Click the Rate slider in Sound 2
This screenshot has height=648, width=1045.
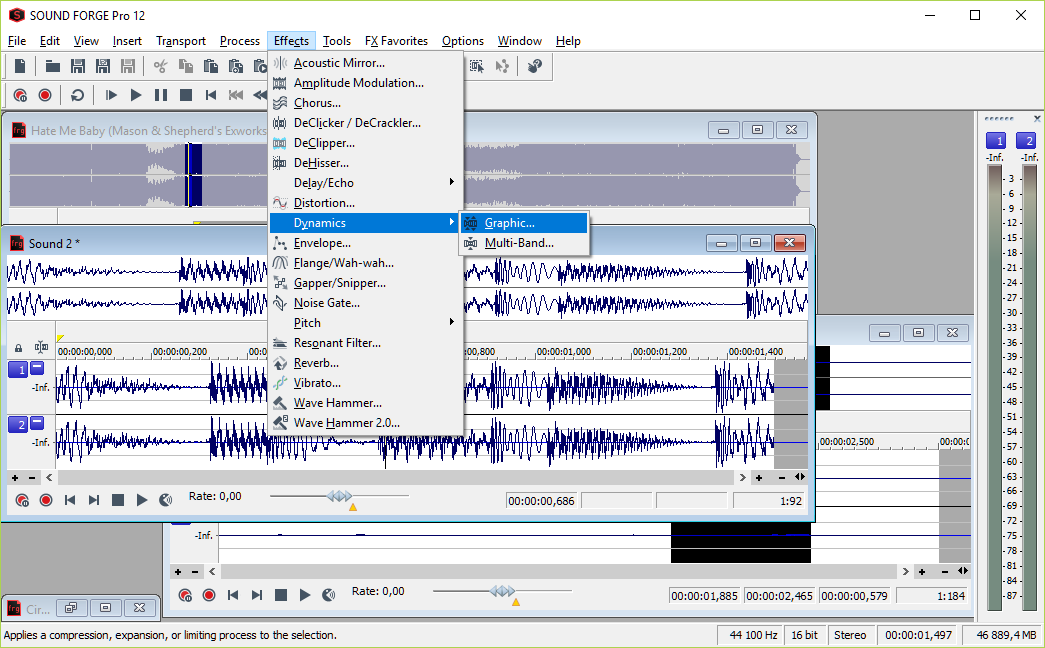[339, 496]
